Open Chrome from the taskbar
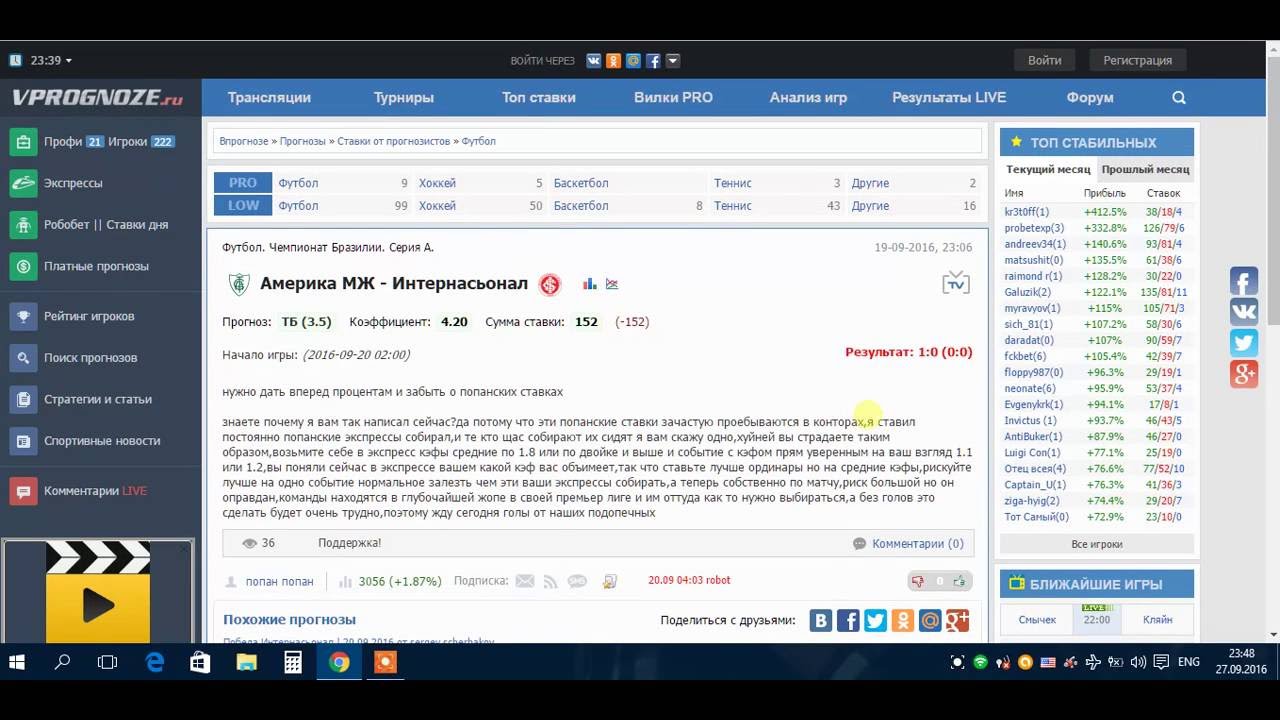The width and height of the screenshot is (1280, 720). click(339, 662)
